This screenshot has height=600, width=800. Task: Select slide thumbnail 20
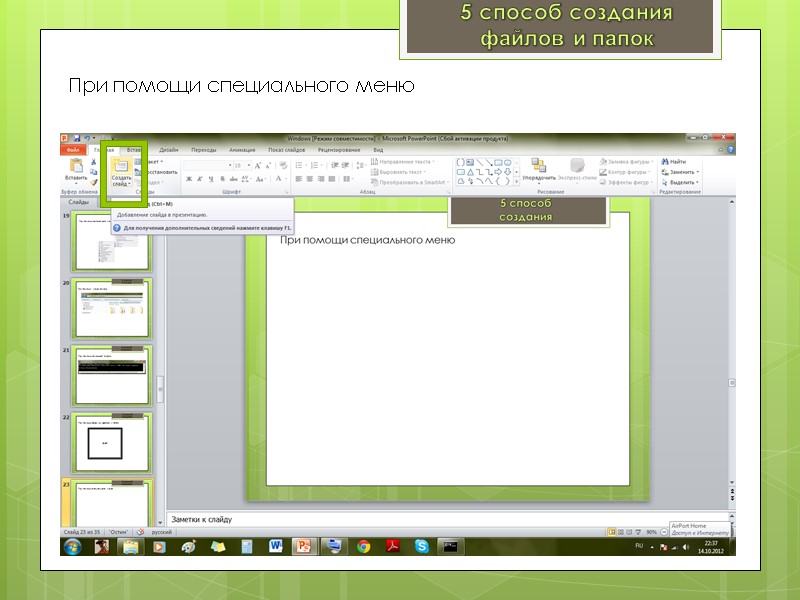pyautogui.click(x=112, y=308)
